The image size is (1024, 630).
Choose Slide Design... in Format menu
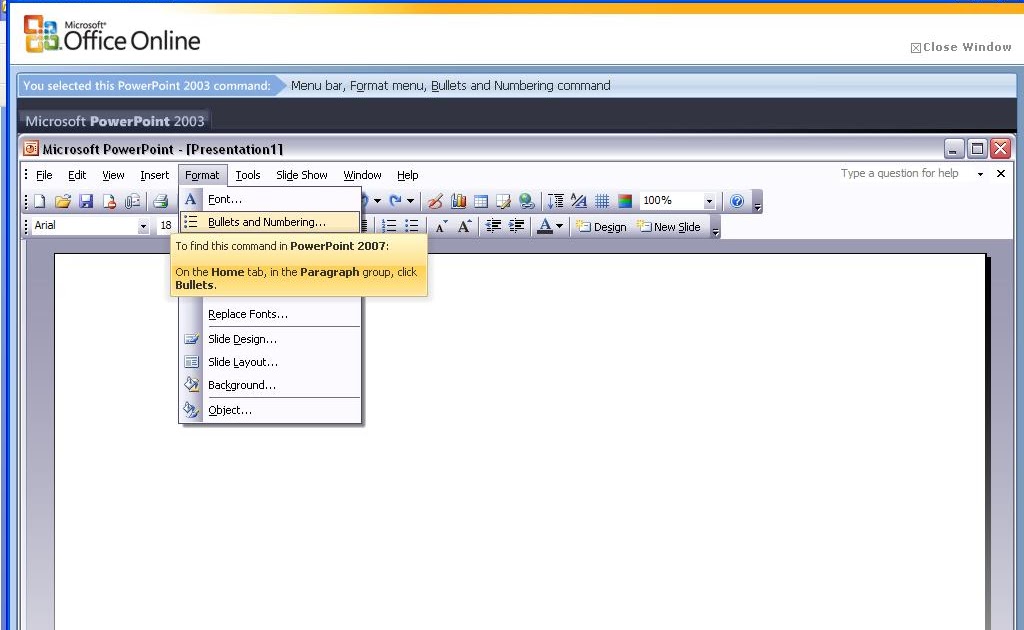(270, 339)
